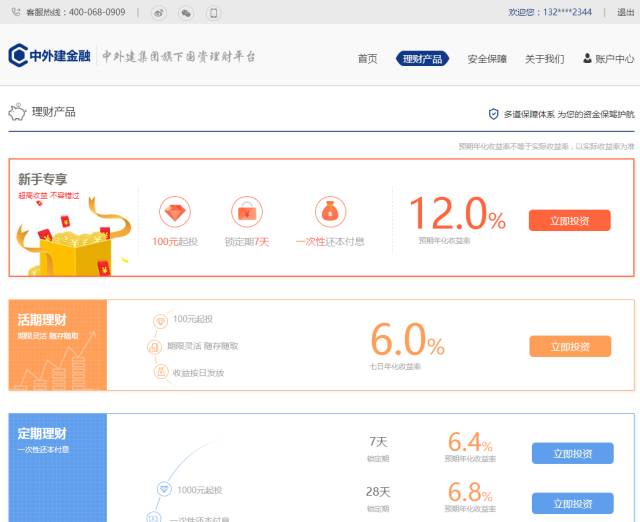
Task: Click the diamond icon above 100元起投
Action: coord(175,212)
